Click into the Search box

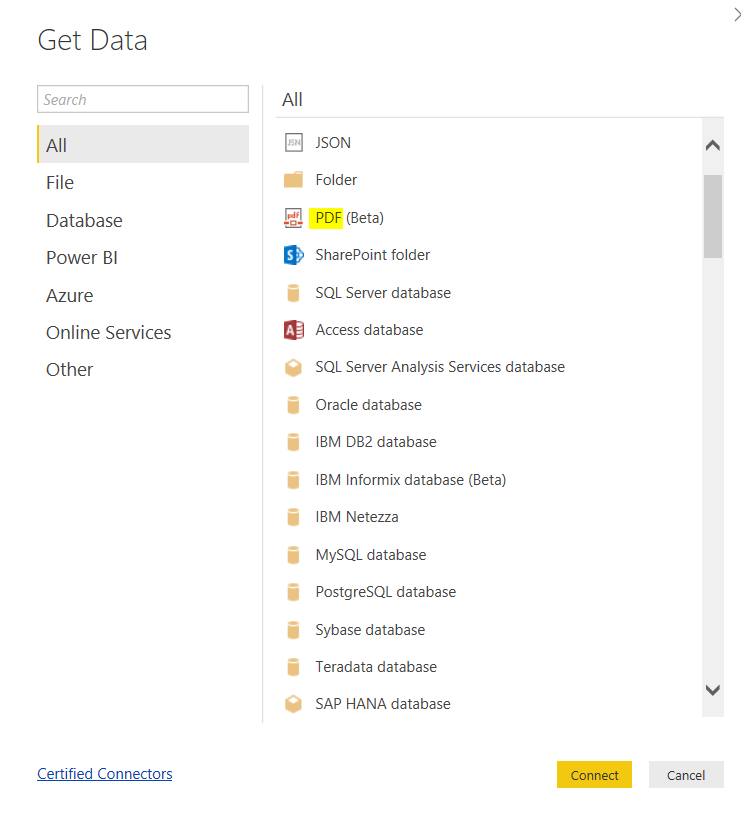click(x=143, y=99)
